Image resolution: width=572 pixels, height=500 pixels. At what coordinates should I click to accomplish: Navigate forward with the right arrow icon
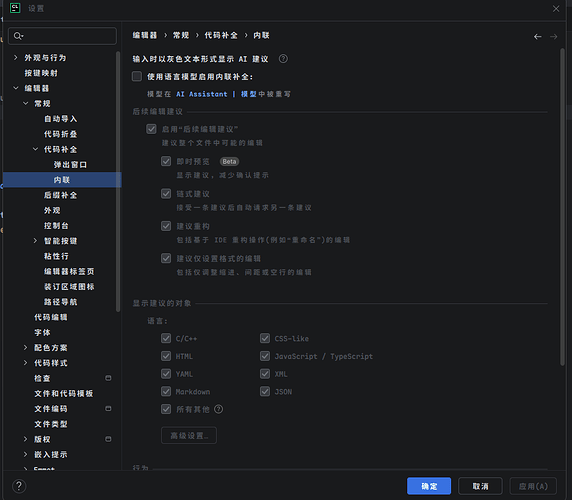click(x=553, y=36)
